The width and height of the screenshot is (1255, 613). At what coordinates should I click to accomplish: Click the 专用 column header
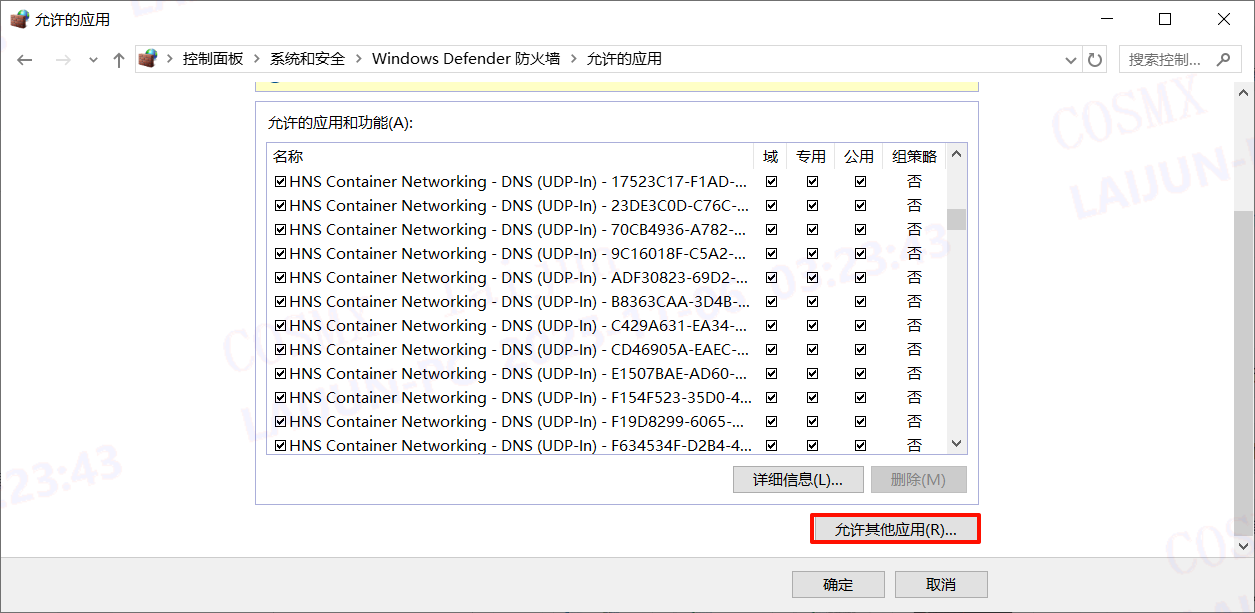click(811, 156)
